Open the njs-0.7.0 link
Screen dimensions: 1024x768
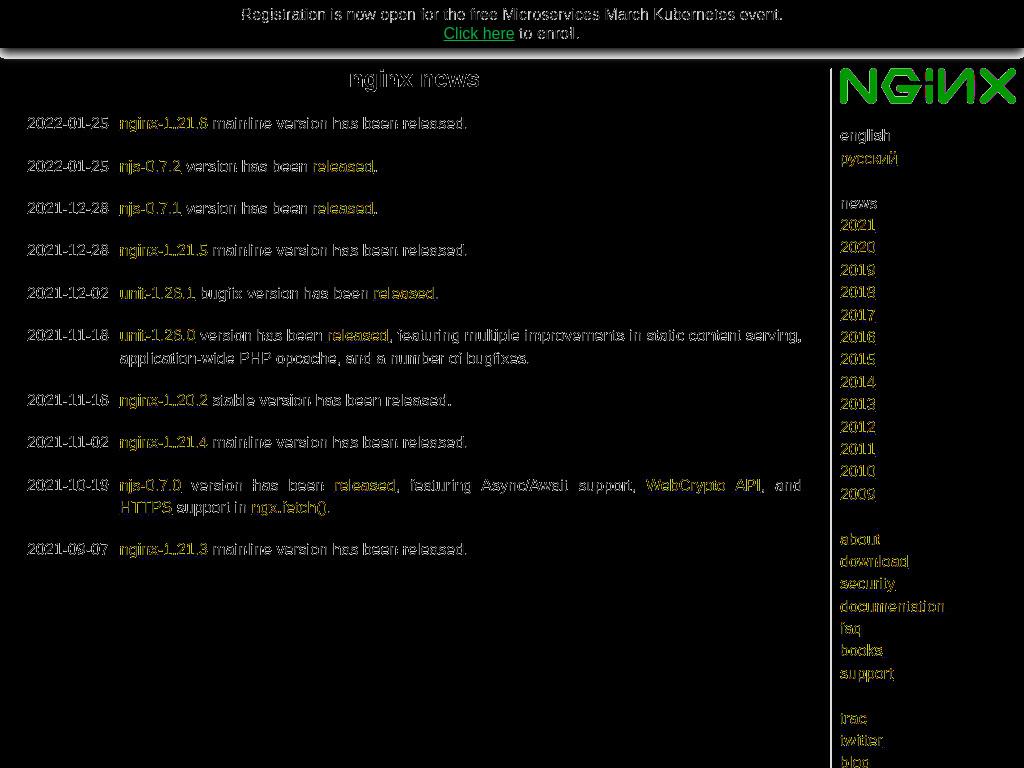(x=150, y=485)
